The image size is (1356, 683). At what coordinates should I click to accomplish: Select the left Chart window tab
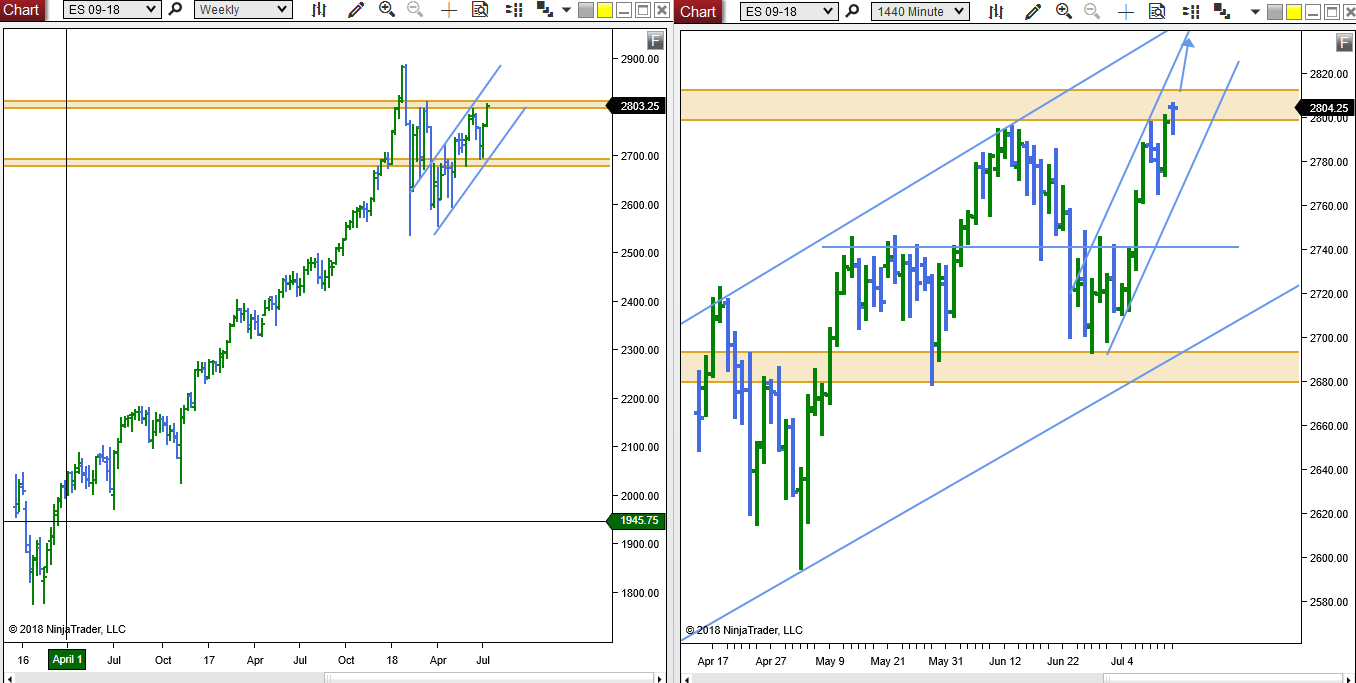click(x=22, y=10)
